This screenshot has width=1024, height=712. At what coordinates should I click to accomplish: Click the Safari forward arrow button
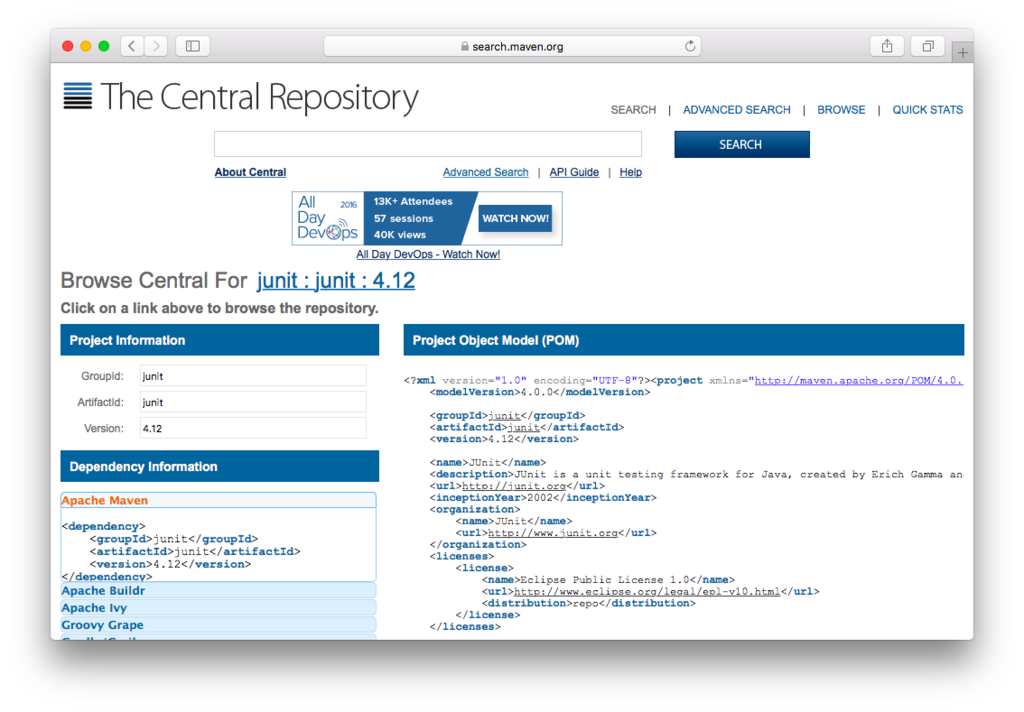click(156, 46)
